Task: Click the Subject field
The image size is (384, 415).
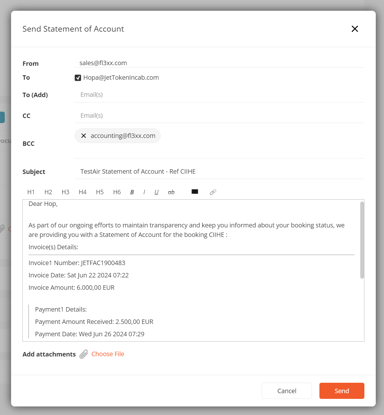Action: click(x=219, y=171)
